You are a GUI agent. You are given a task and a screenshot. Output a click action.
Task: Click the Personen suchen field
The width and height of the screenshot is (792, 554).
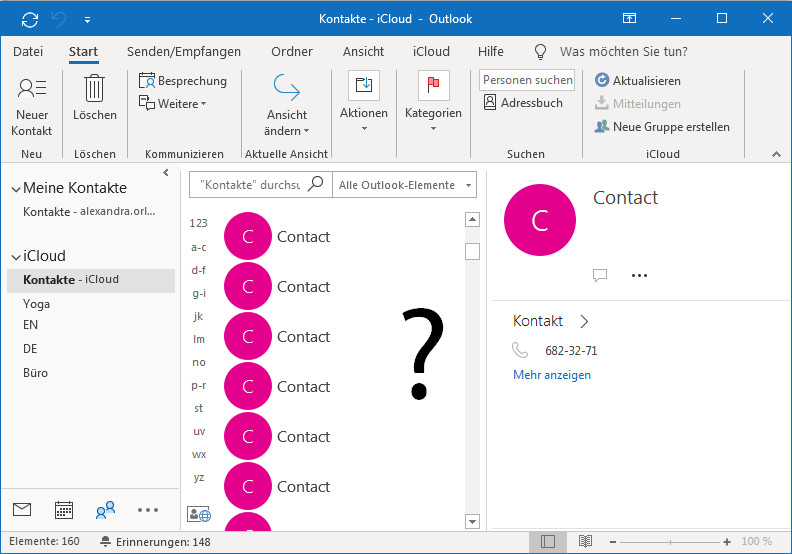tap(527, 80)
